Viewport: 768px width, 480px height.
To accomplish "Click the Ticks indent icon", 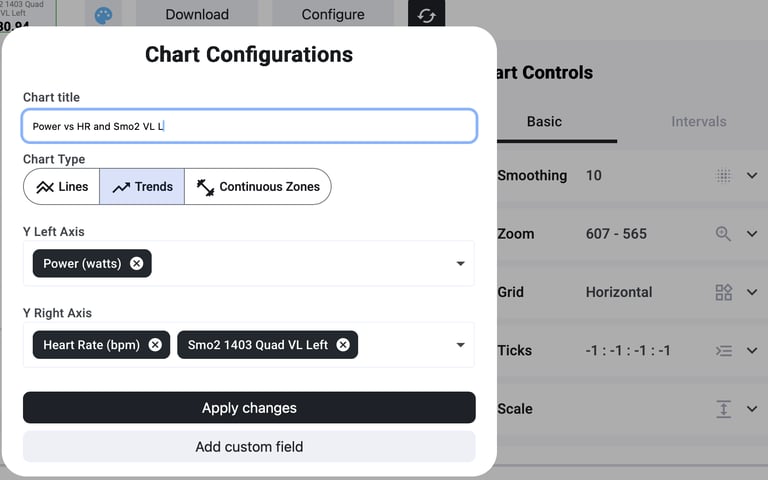I will tap(723, 350).
